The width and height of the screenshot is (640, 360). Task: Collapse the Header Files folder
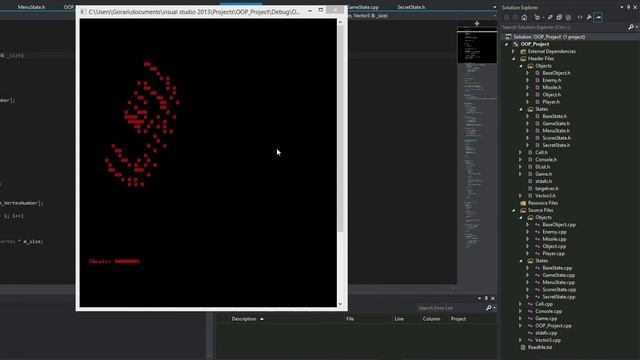[514, 59]
